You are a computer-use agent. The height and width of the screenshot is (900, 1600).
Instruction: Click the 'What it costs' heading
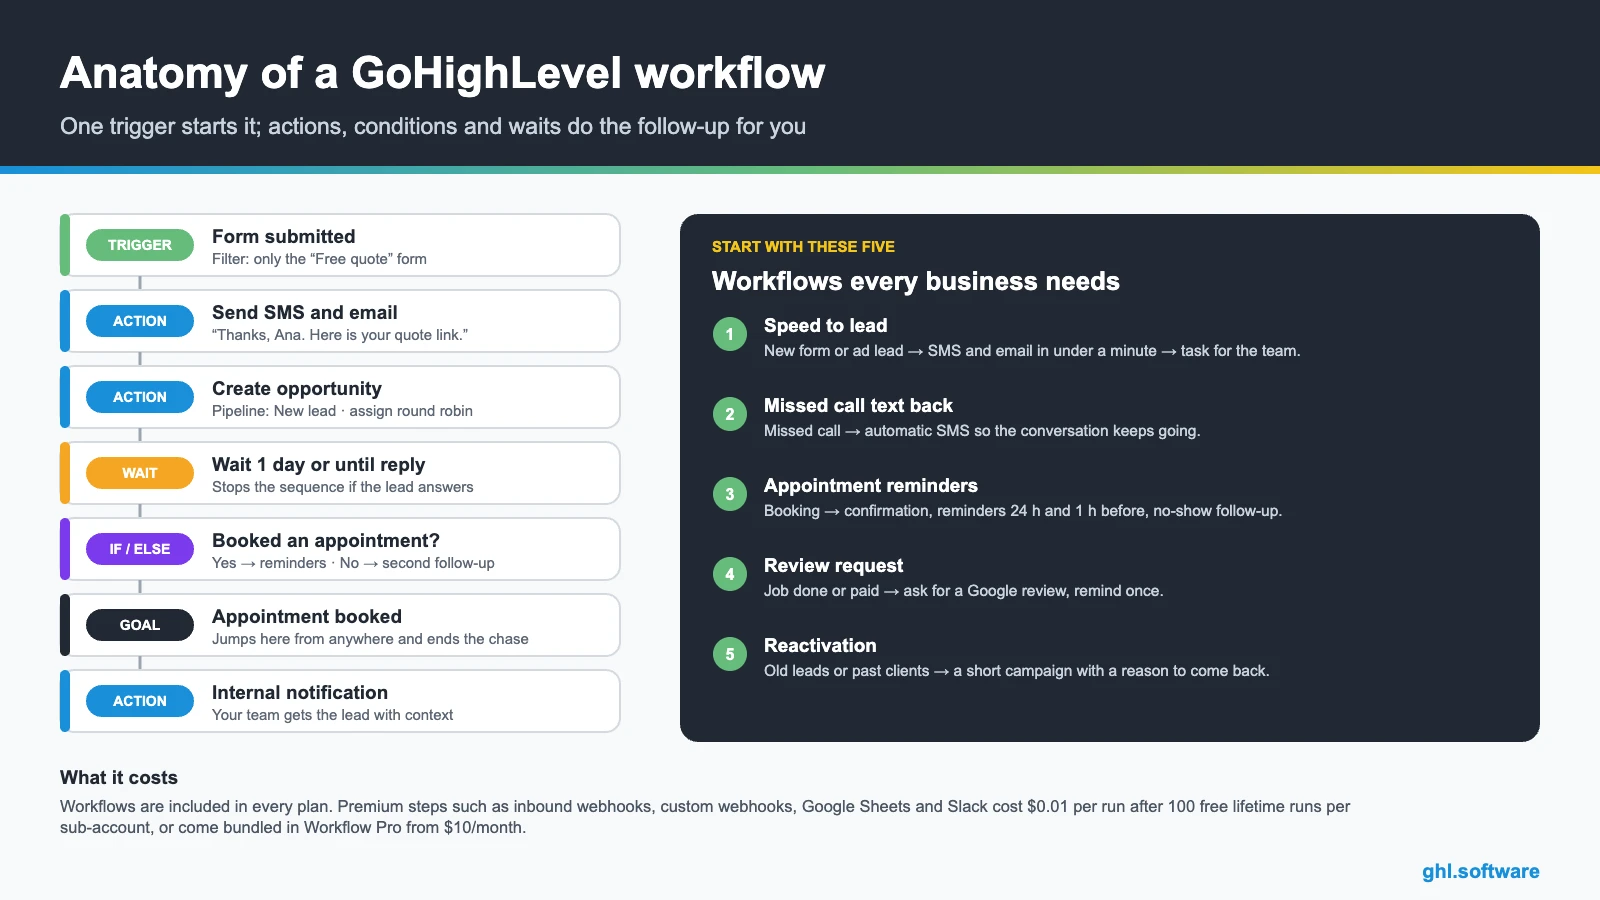point(119,778)
